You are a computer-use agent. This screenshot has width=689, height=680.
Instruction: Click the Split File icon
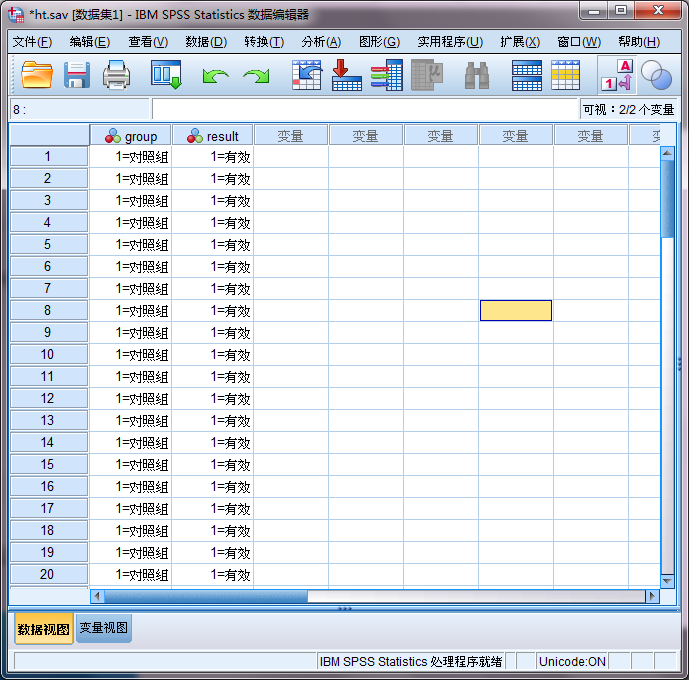pyautogui.click(x=526, y=76)
